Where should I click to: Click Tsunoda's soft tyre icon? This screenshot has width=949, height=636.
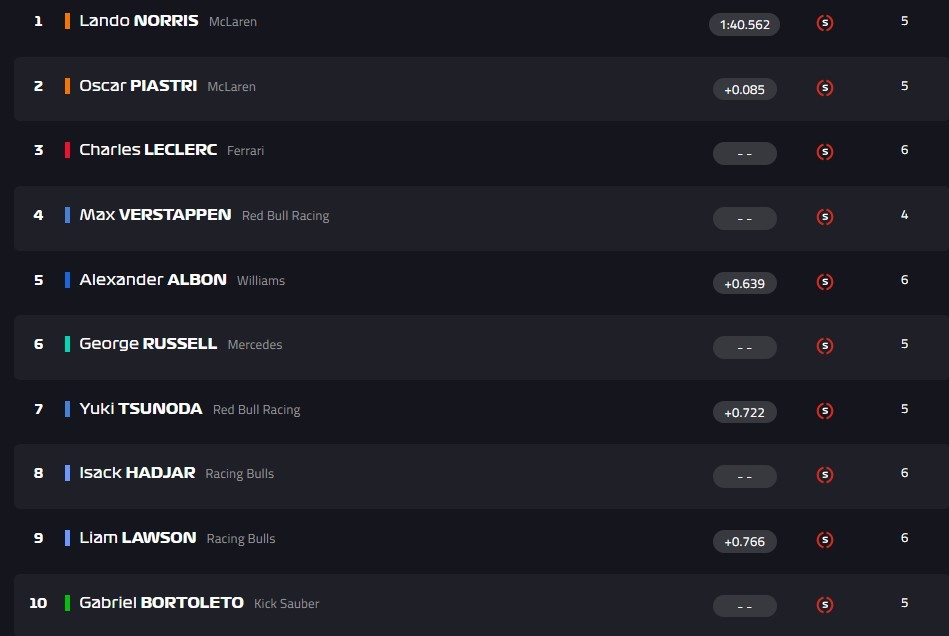coord(825,410)
